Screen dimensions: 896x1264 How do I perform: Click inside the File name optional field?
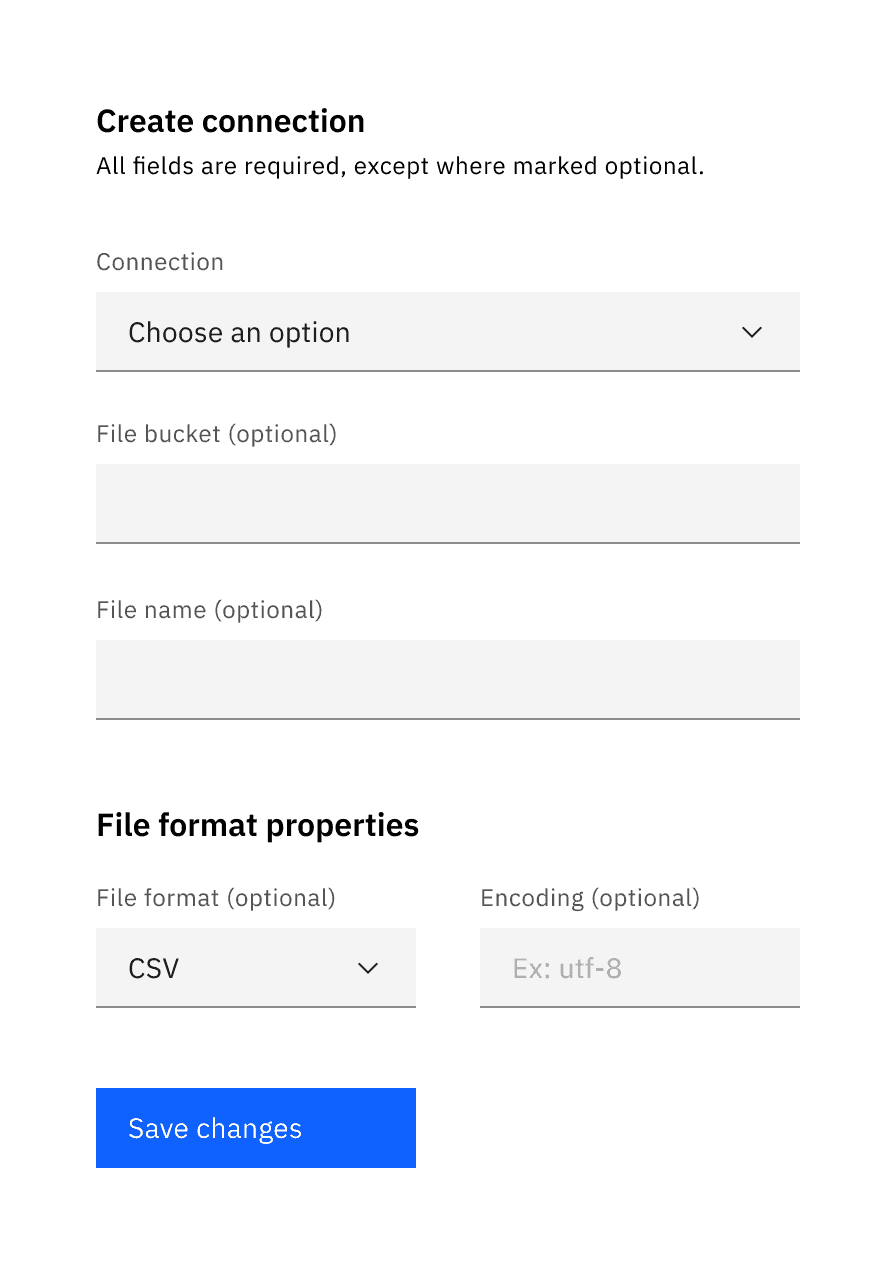click(448, 679)
